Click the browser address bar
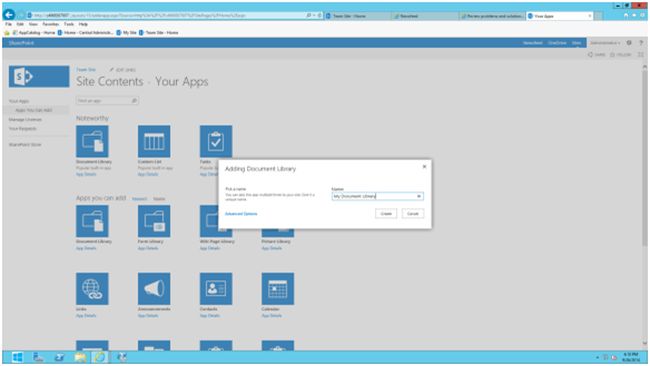650x366 pixels. [x=166, y=15]
